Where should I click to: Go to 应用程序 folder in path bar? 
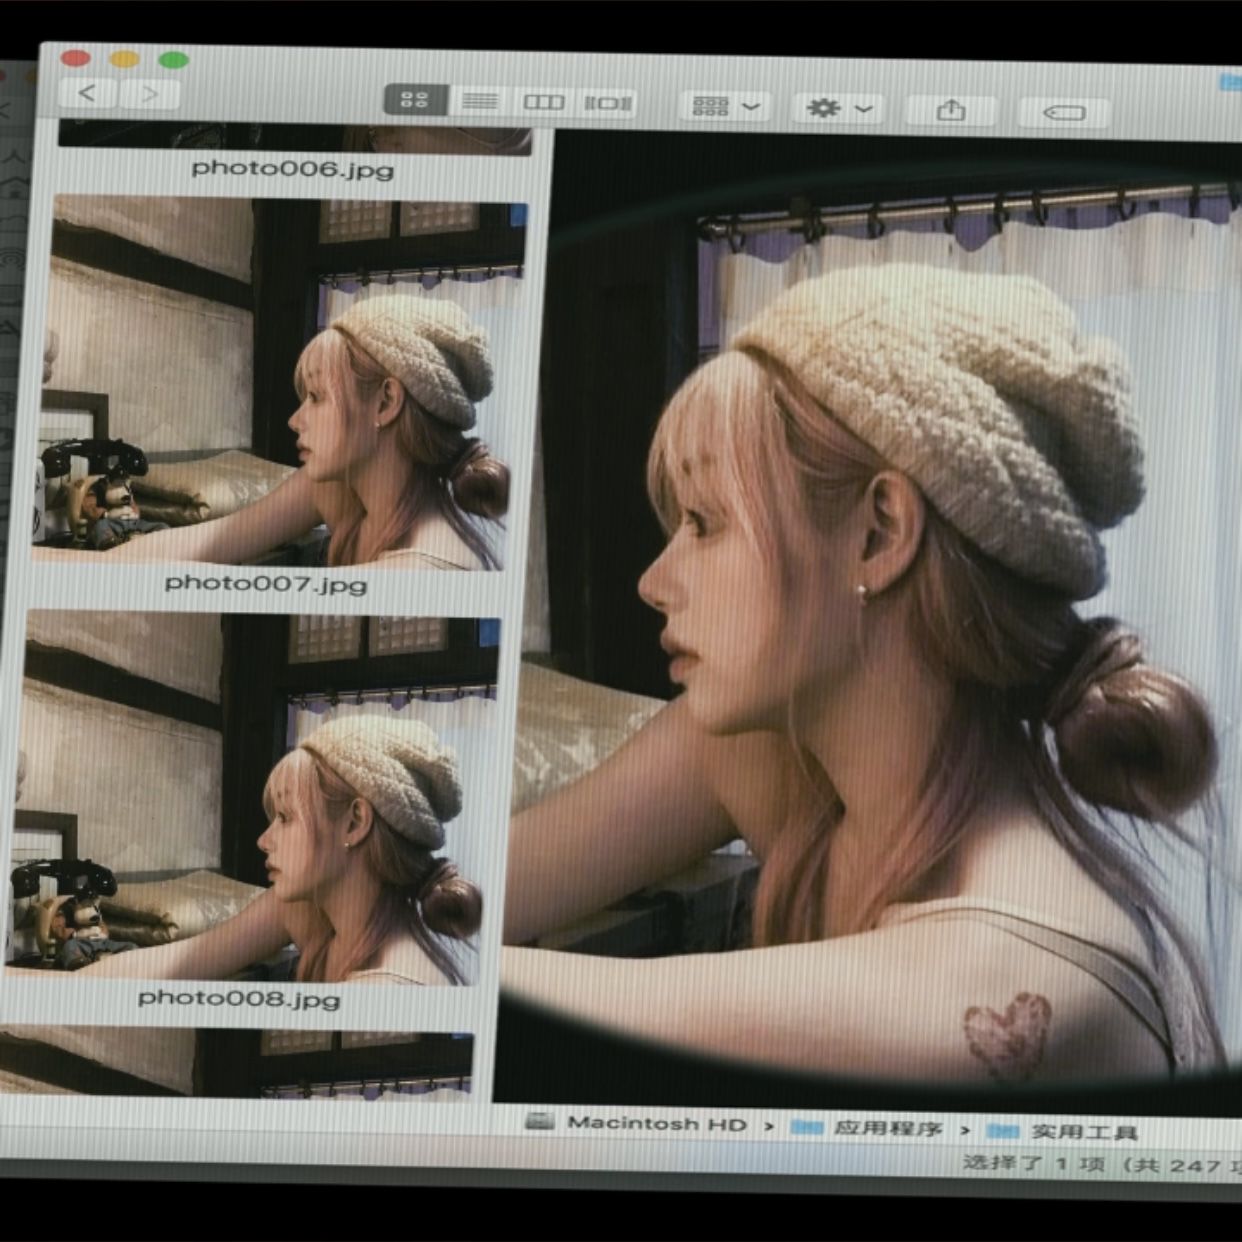pyautogui.click(x=888, y=1129)
